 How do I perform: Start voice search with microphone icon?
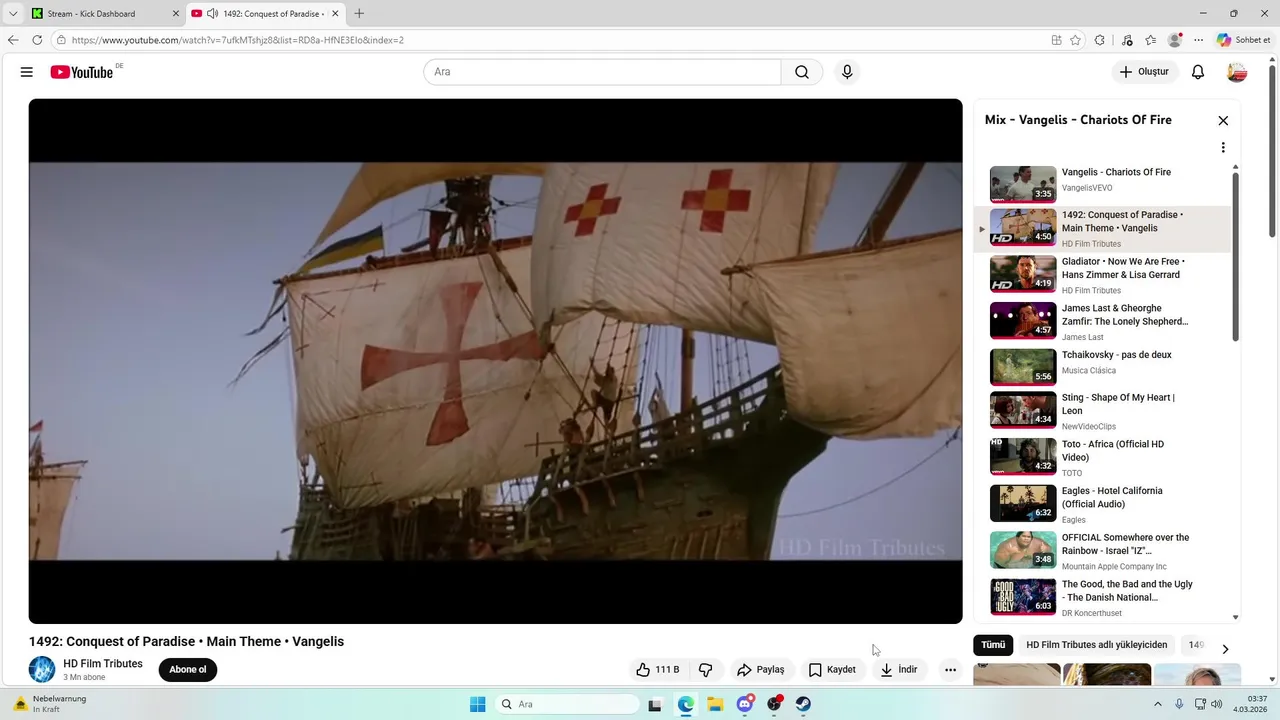click(x=847, y=72)
